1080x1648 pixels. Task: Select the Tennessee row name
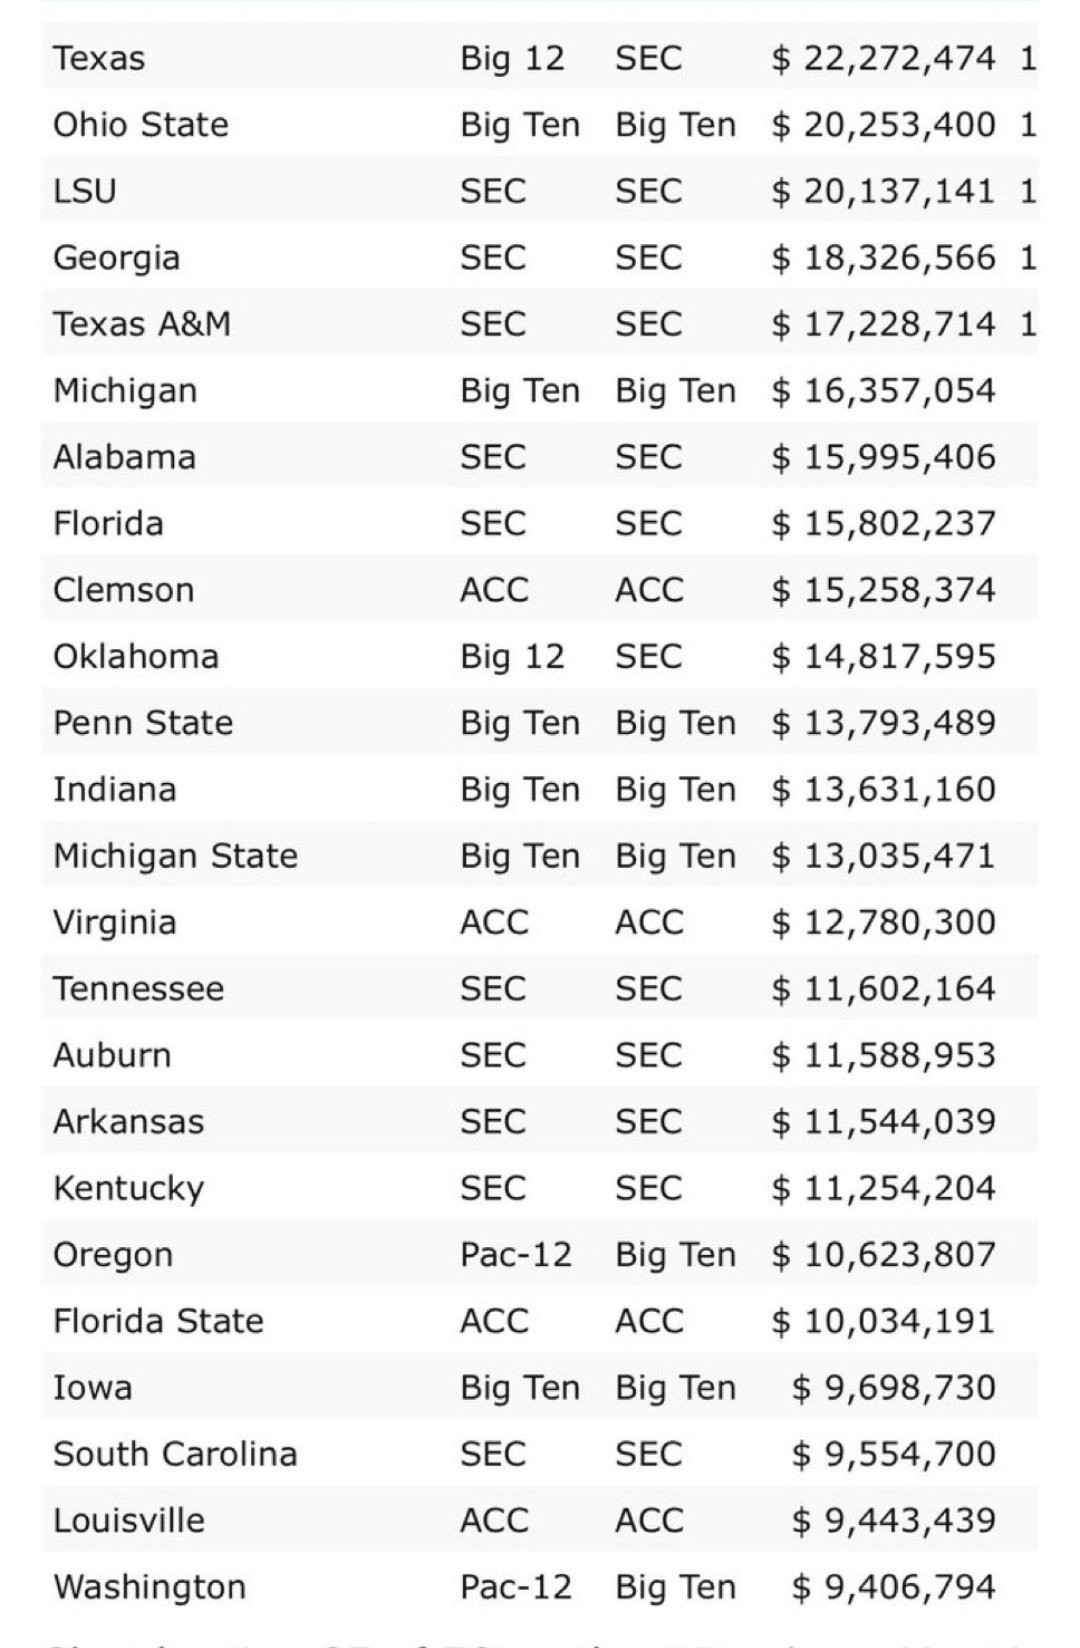(138, 989)
